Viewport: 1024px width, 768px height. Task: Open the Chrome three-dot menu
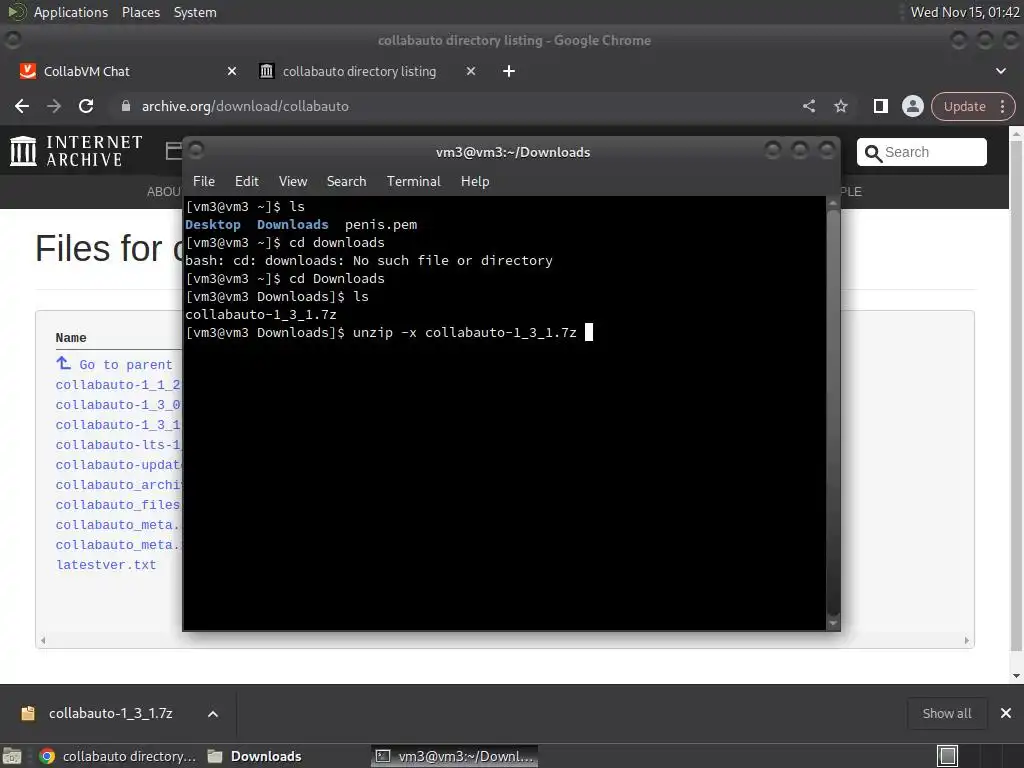(x=1002, y=106)
